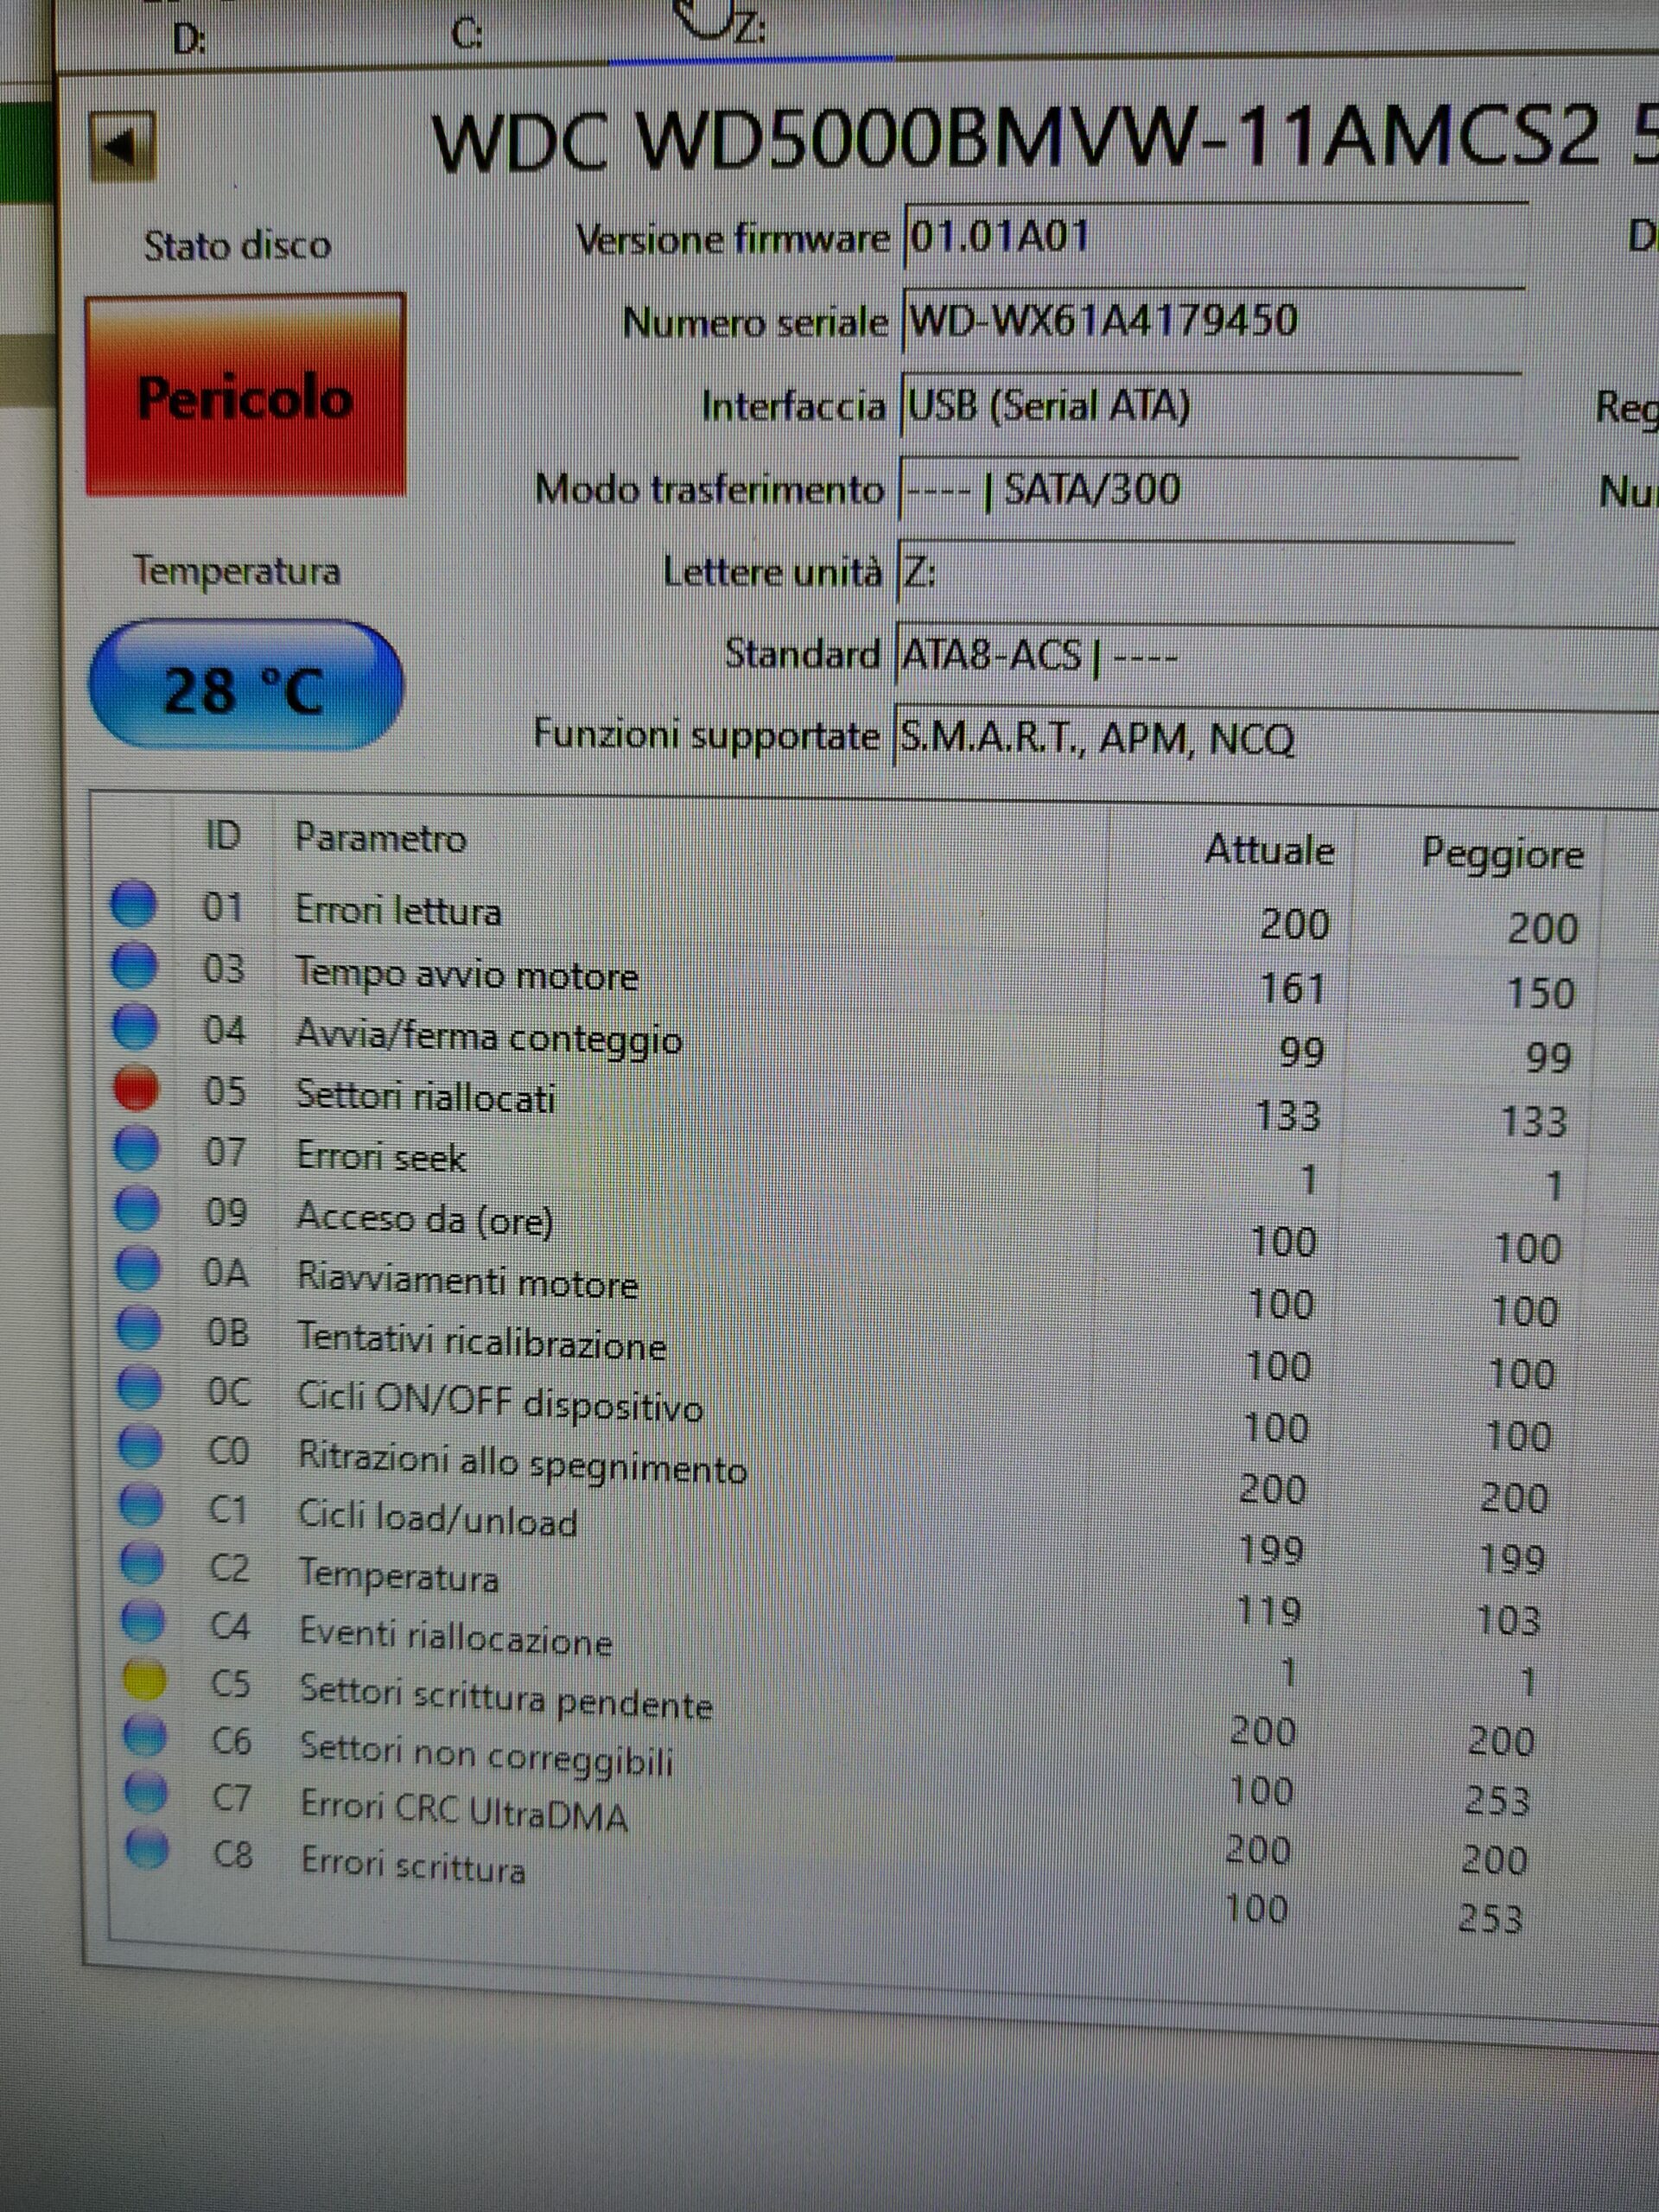1659x2212 pixels.
Task: Click the Peggiore column header
Action: (1502, 856)
